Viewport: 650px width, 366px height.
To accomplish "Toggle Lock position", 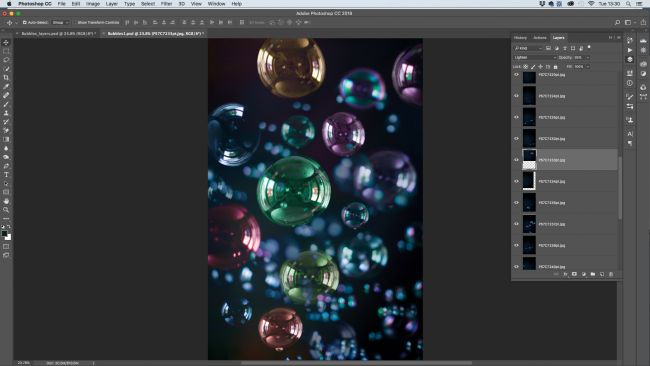I will (x=540, y=67).
